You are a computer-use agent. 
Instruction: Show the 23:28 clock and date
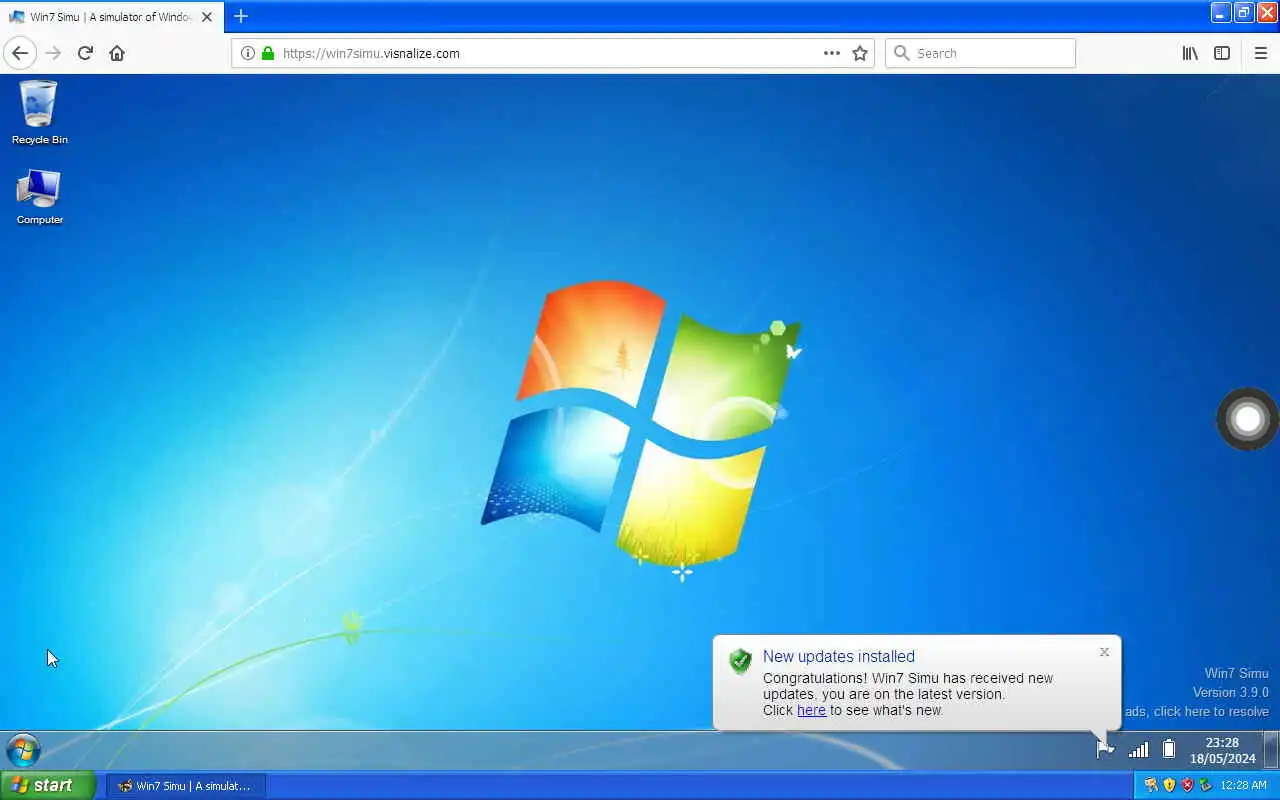pos(1222,750)
